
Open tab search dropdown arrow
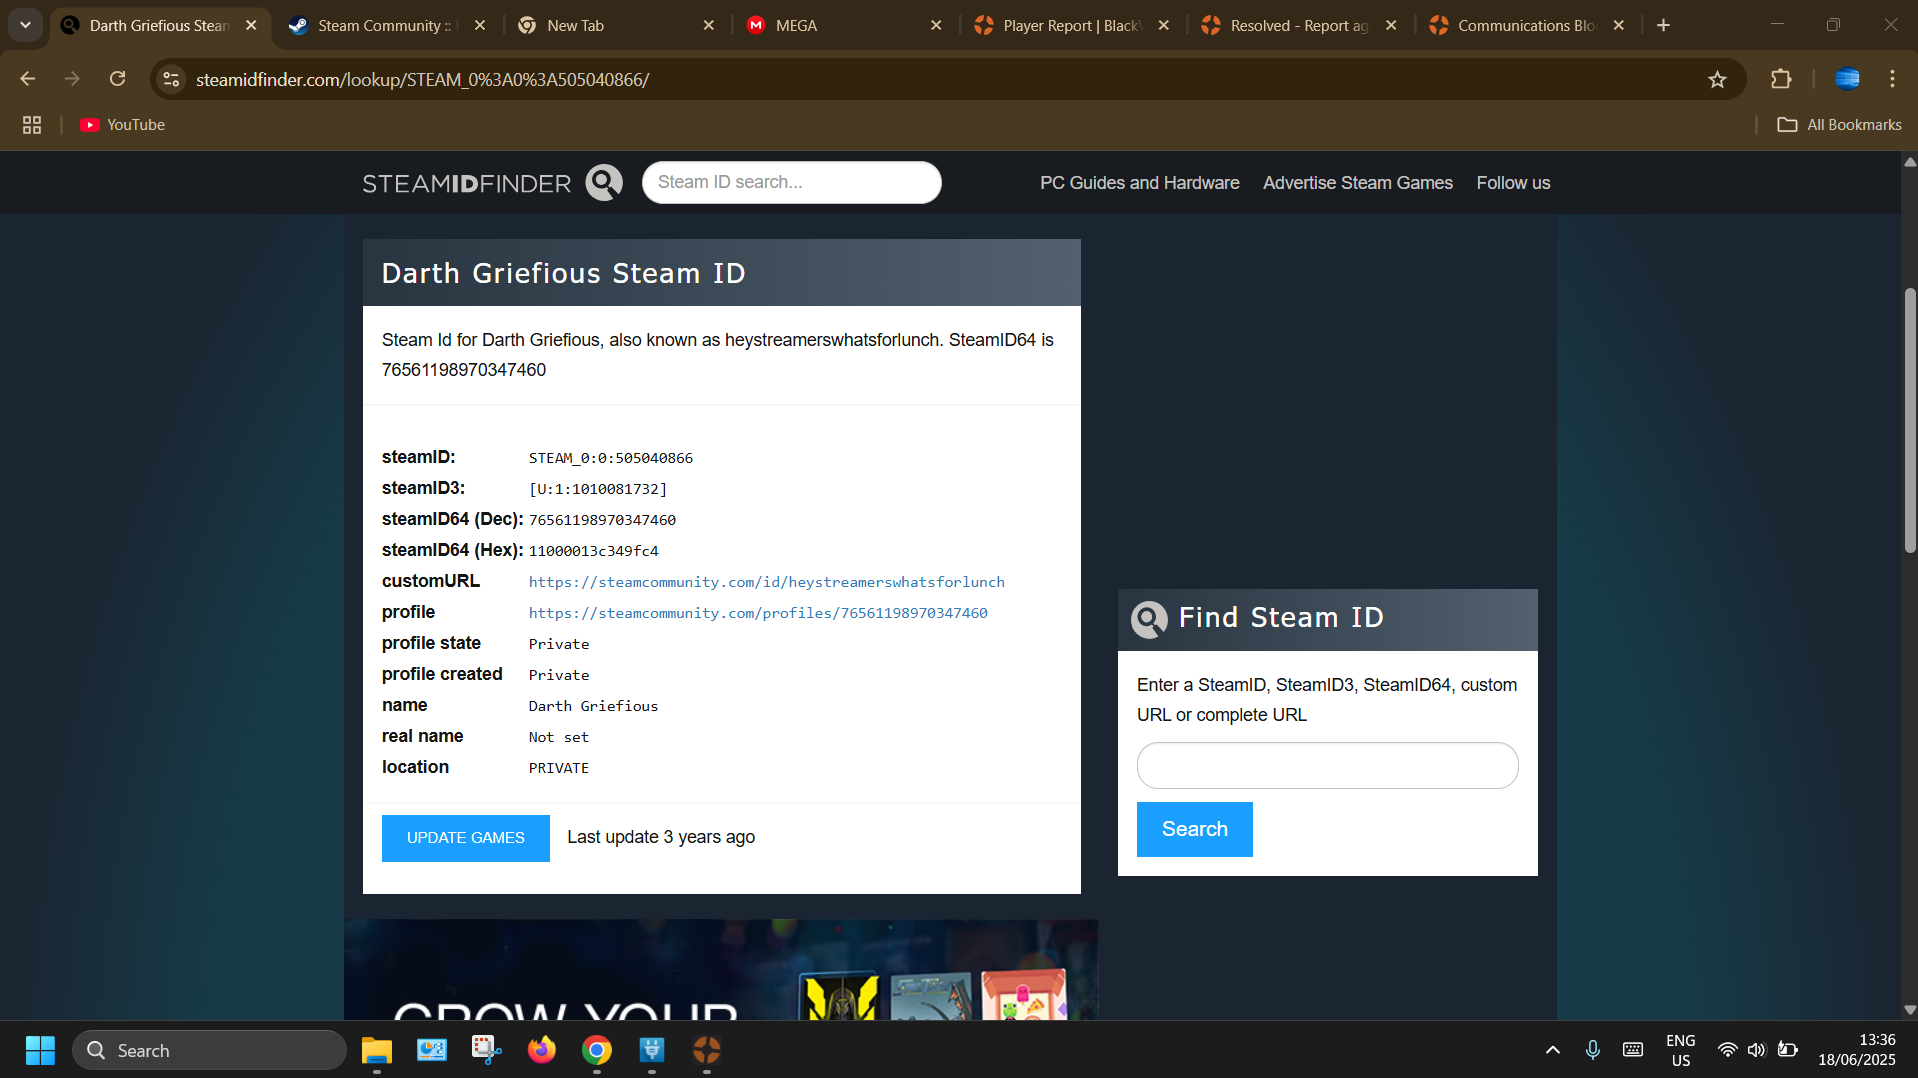(25, 25)
